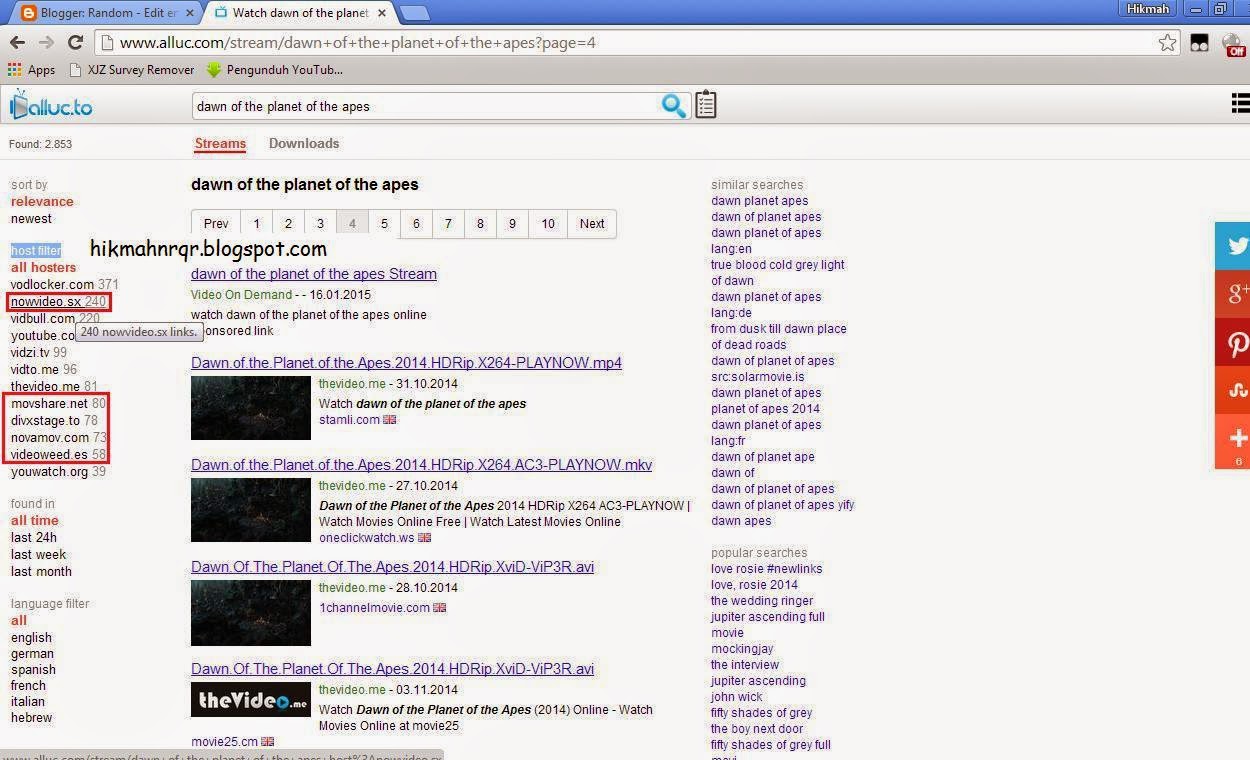
Task: Select the Streams tab
Action: [x=220, y=144]
